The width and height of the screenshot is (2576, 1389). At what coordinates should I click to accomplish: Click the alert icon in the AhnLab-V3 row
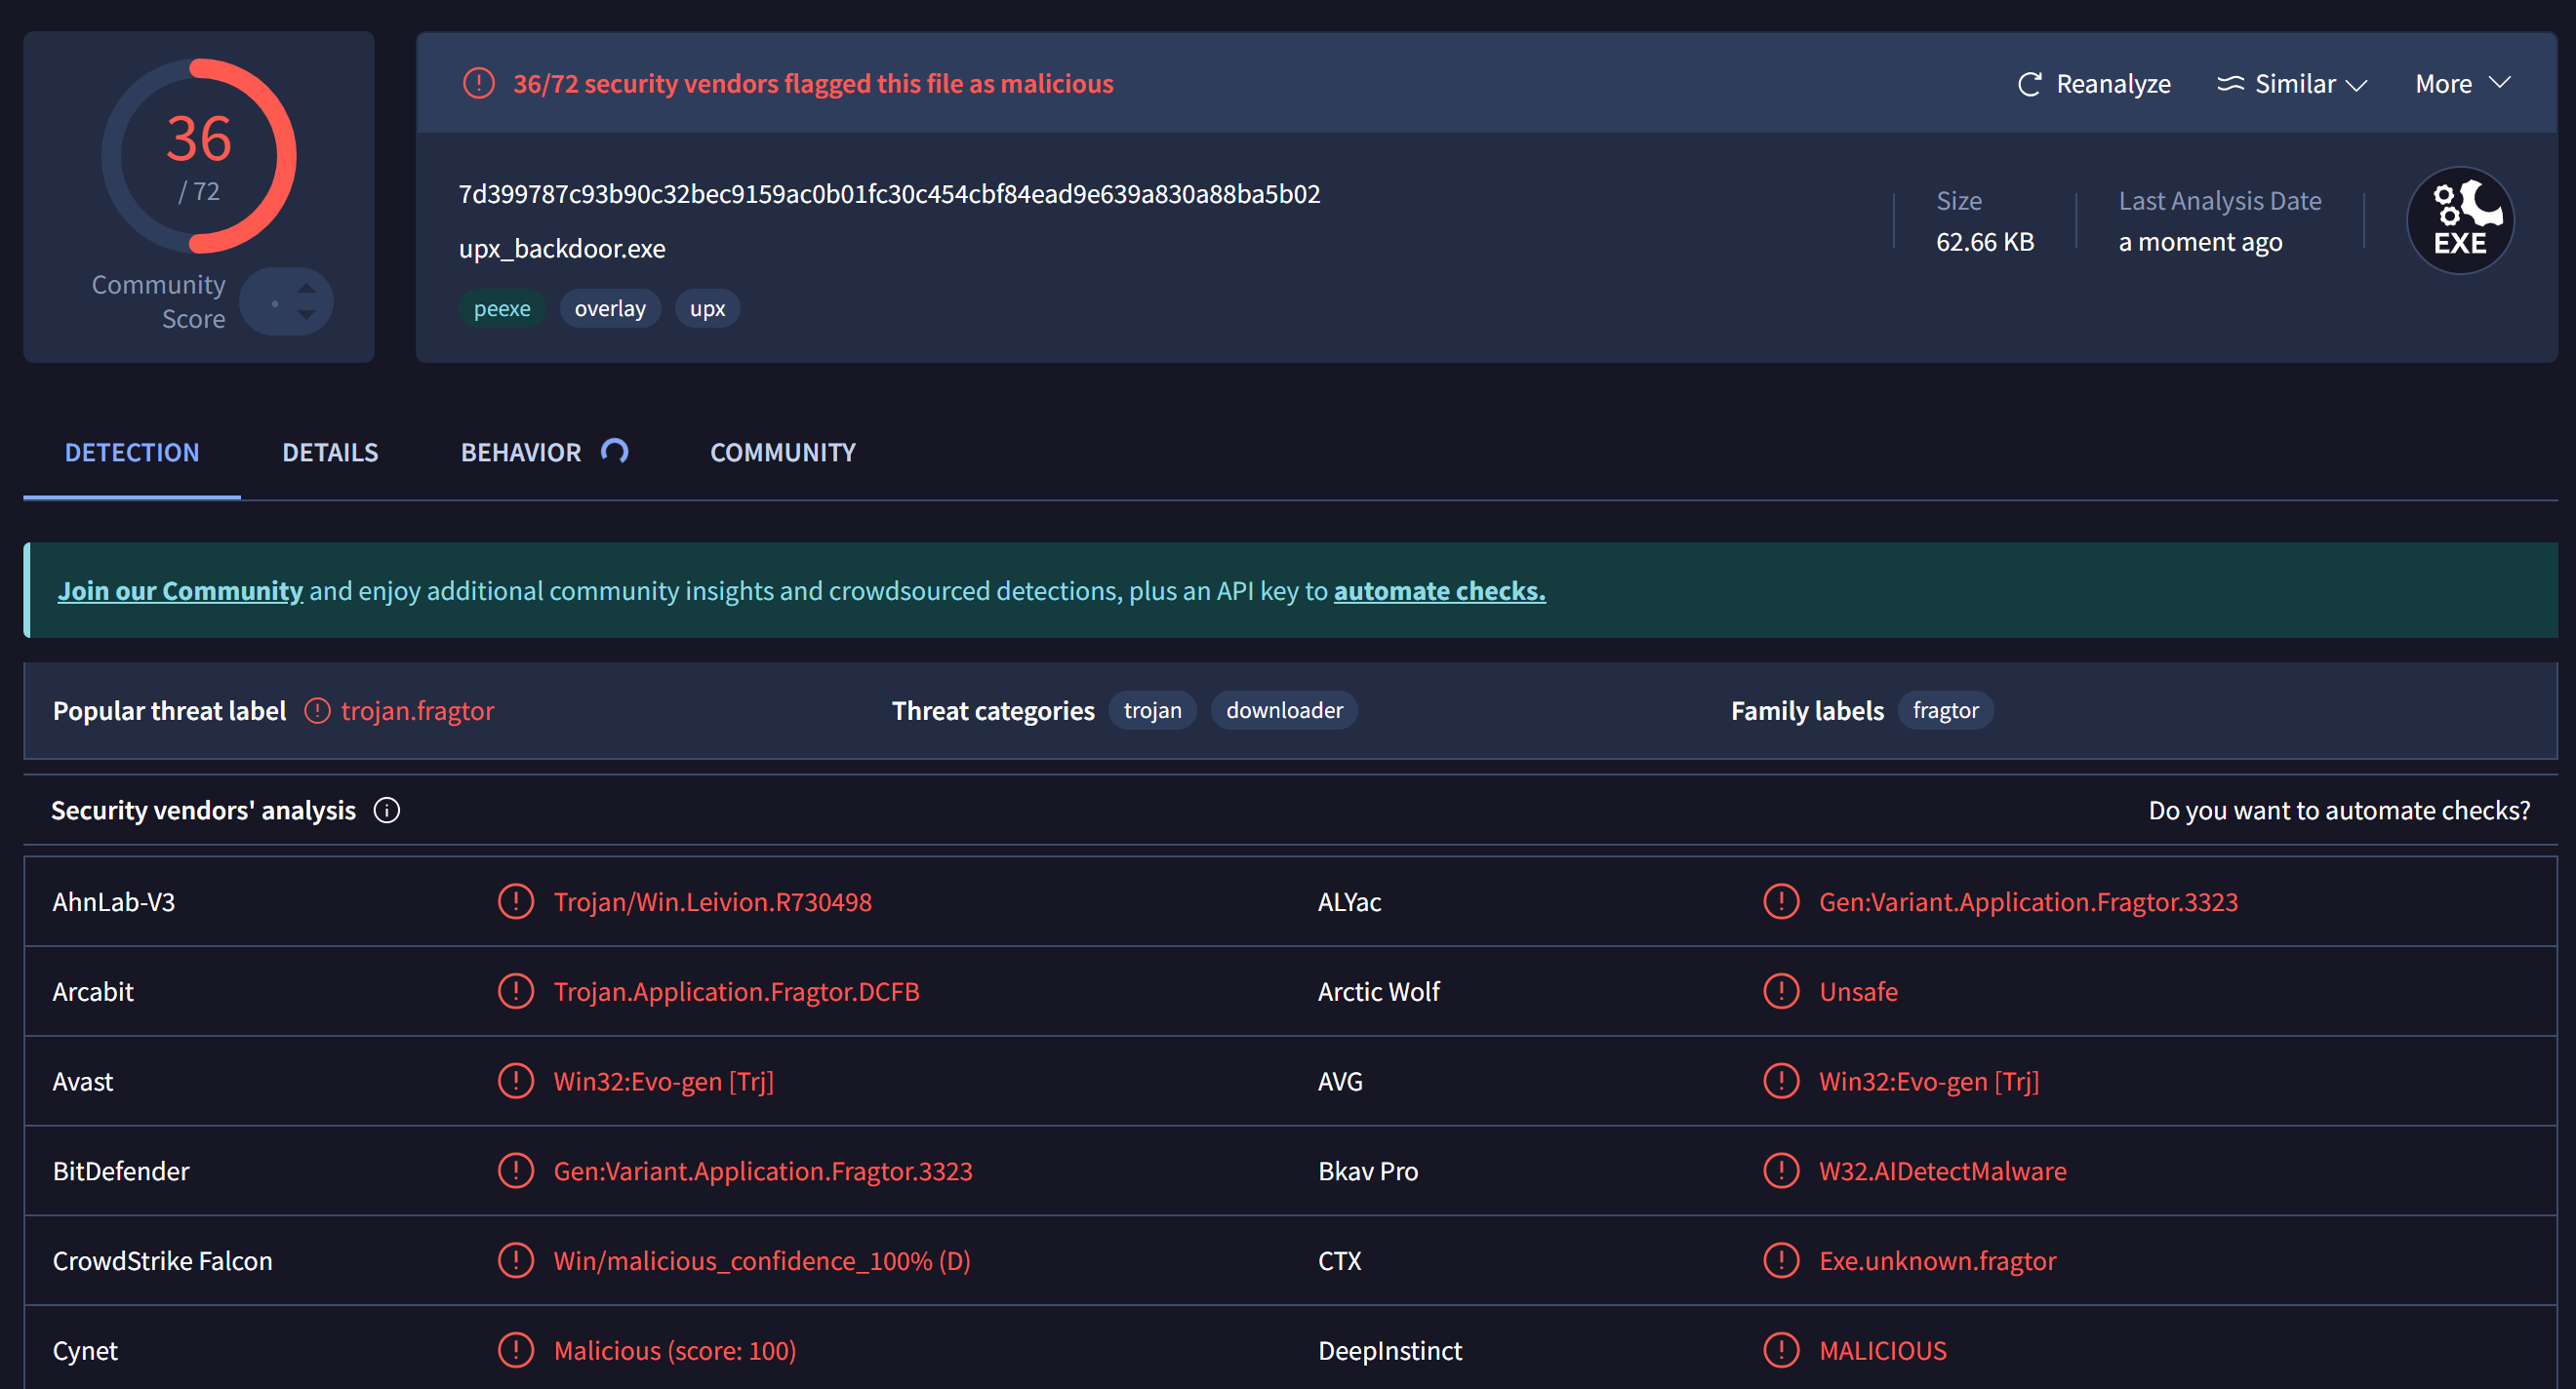(516, 902)
